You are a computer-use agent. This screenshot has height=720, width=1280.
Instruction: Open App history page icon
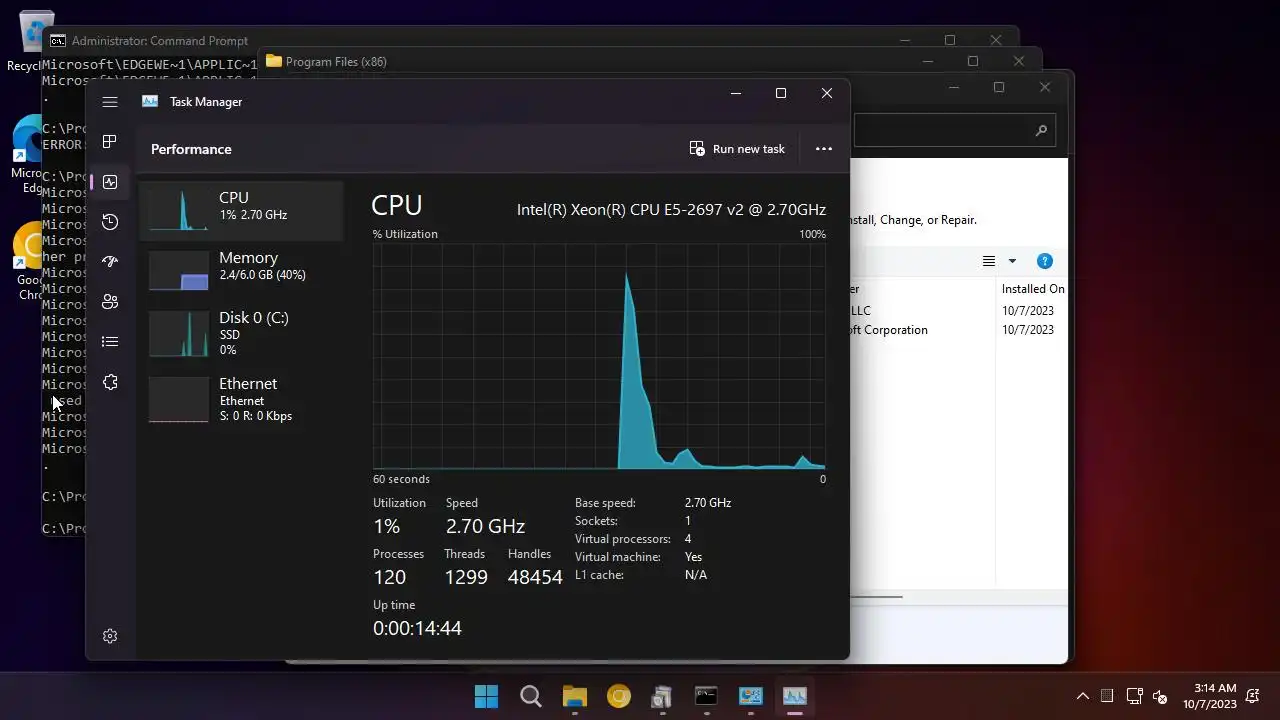(x=110, y=222)
